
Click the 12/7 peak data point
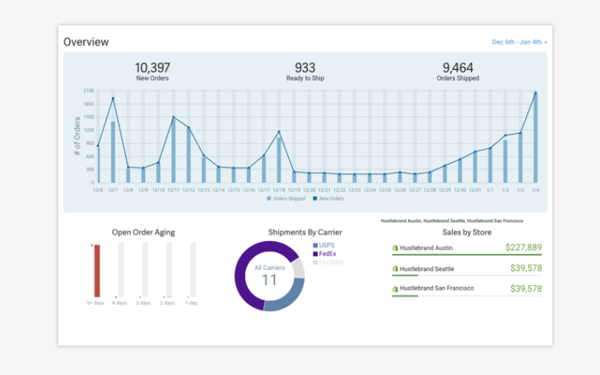click(x=113, y=98)
